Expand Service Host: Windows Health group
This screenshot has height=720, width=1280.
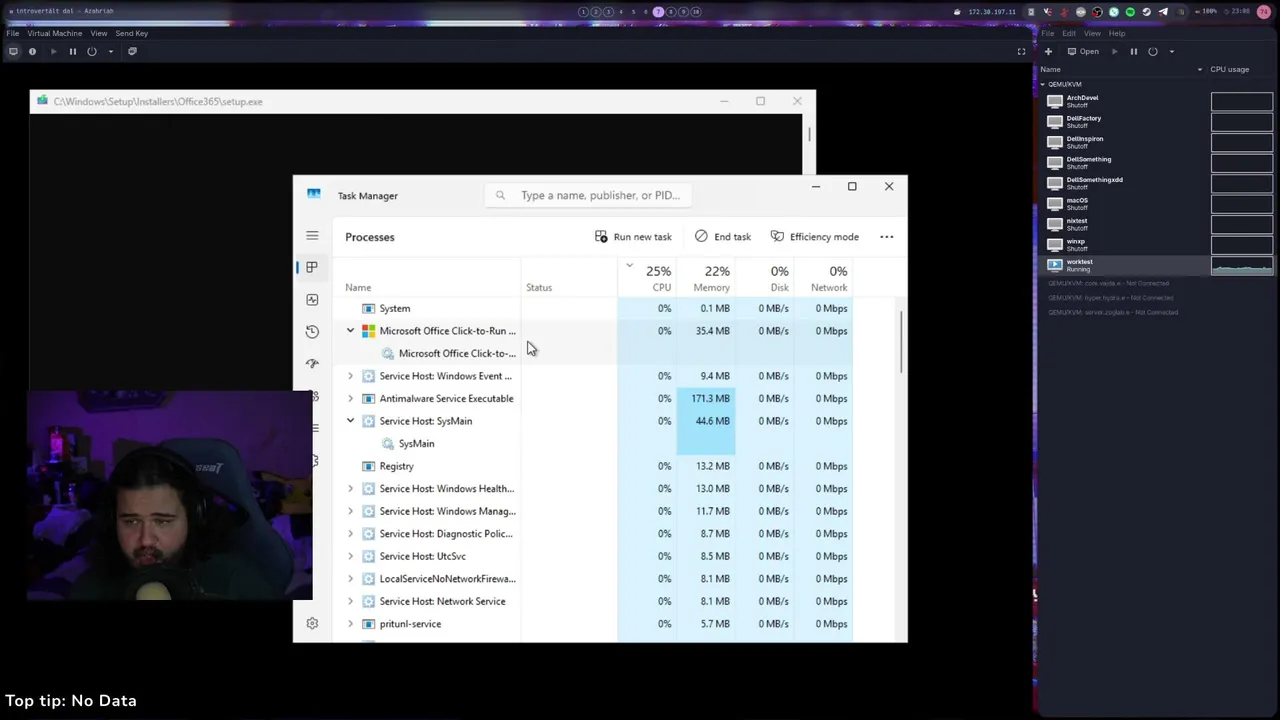[x=350, y=489]
